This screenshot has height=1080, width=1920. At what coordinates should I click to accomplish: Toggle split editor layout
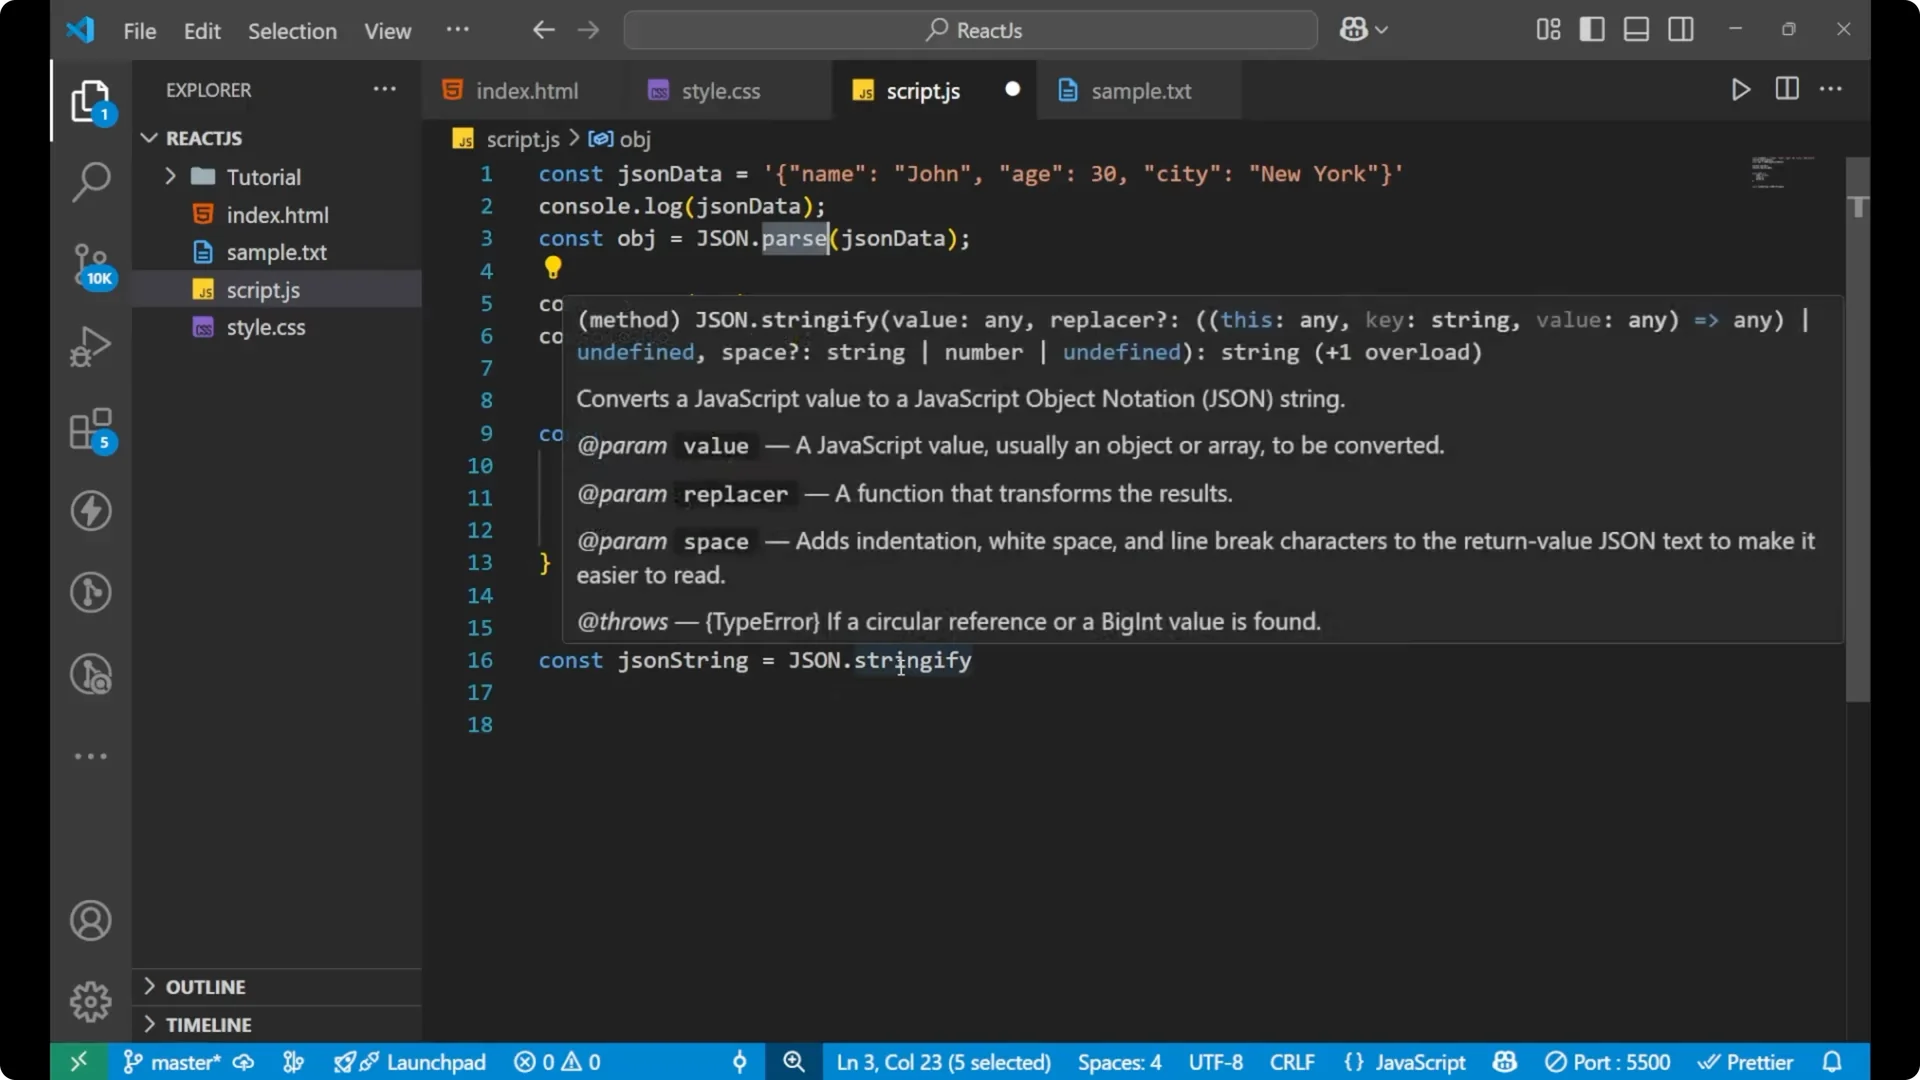(1786, 89)
